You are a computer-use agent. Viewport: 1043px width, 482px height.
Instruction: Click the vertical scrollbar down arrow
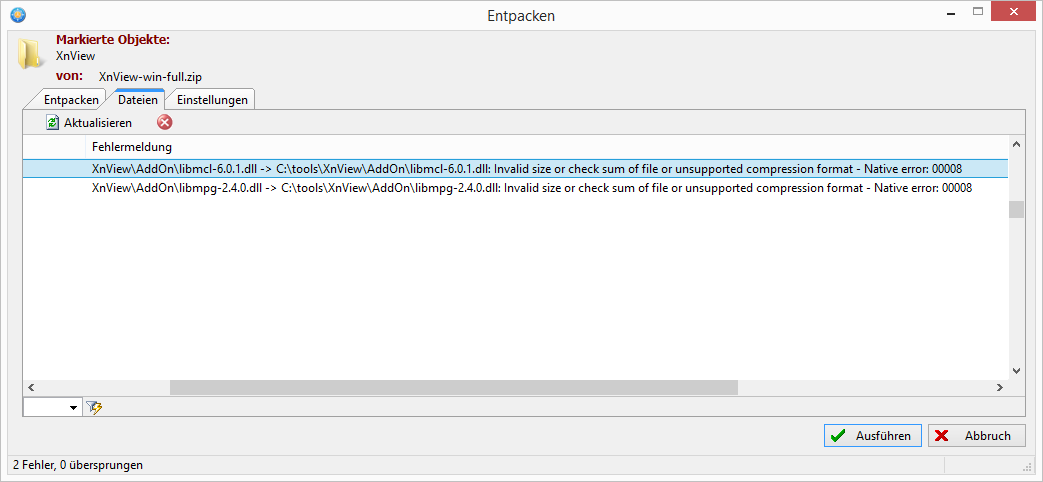[1016, 369]
